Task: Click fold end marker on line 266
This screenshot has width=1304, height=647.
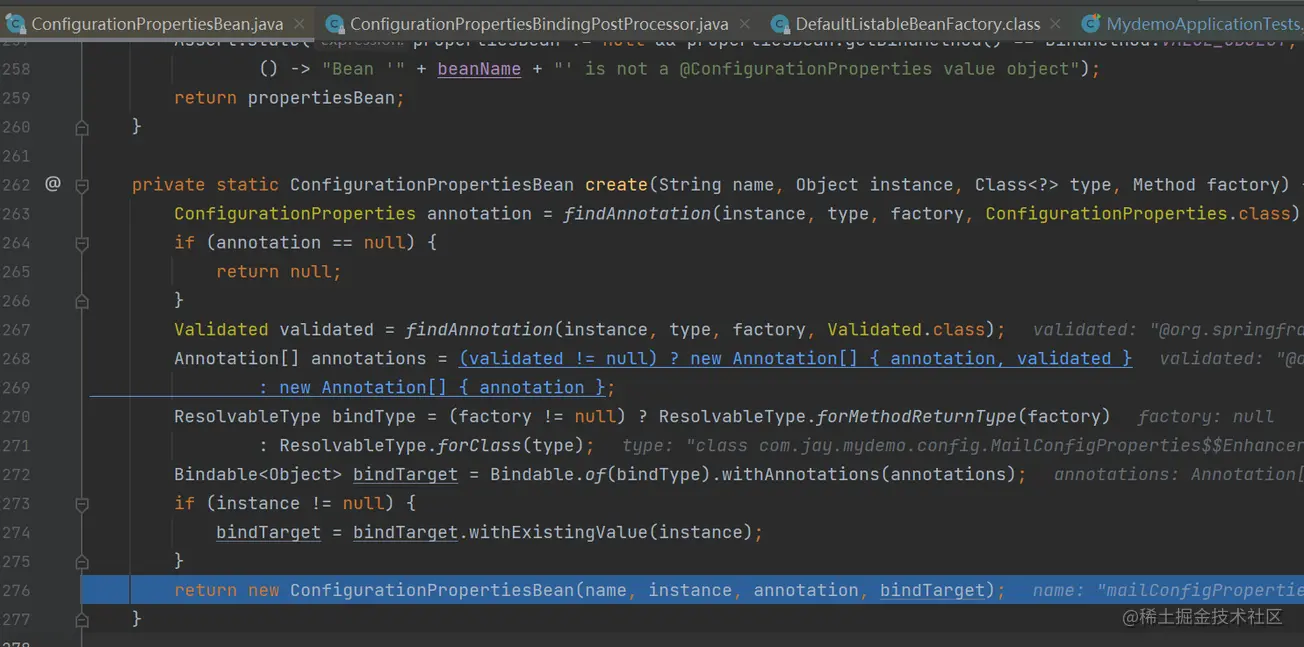Action: [x=82, y=301]
